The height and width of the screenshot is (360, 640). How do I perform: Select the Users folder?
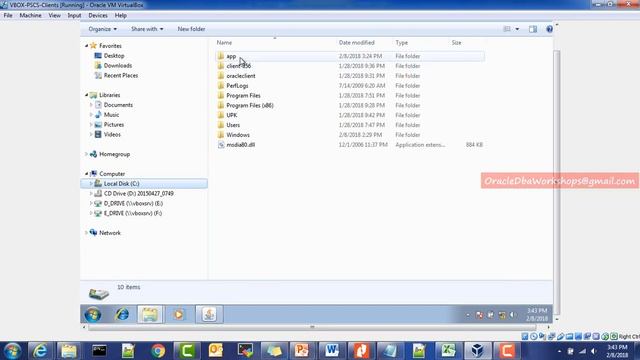233,125
